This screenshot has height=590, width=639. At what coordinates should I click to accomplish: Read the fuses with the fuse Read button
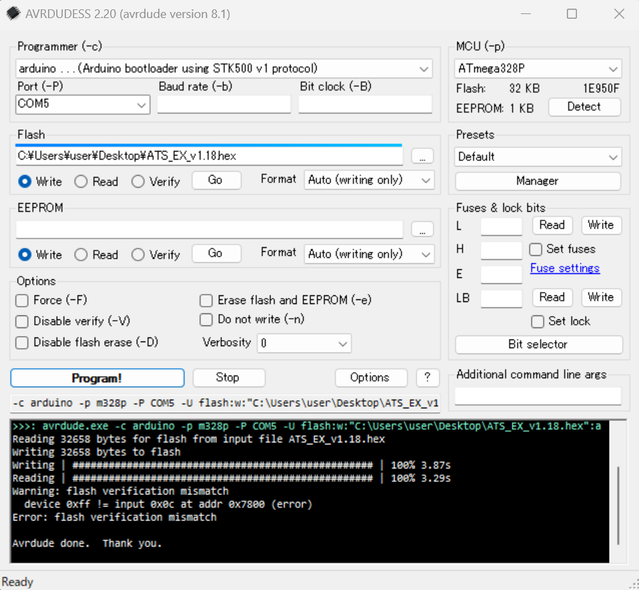pyautogui.click(x=553, y=225)
